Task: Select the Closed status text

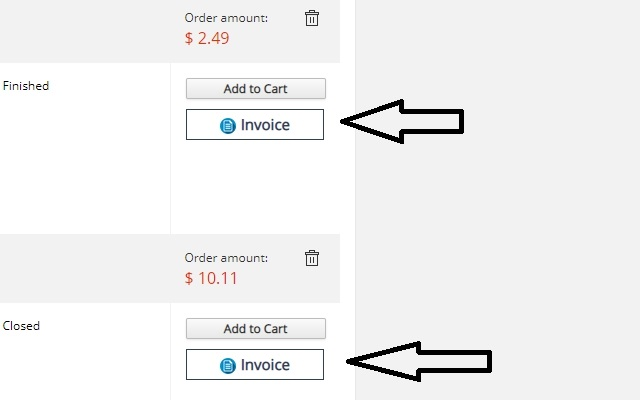Action: click(x=22, y=326)
